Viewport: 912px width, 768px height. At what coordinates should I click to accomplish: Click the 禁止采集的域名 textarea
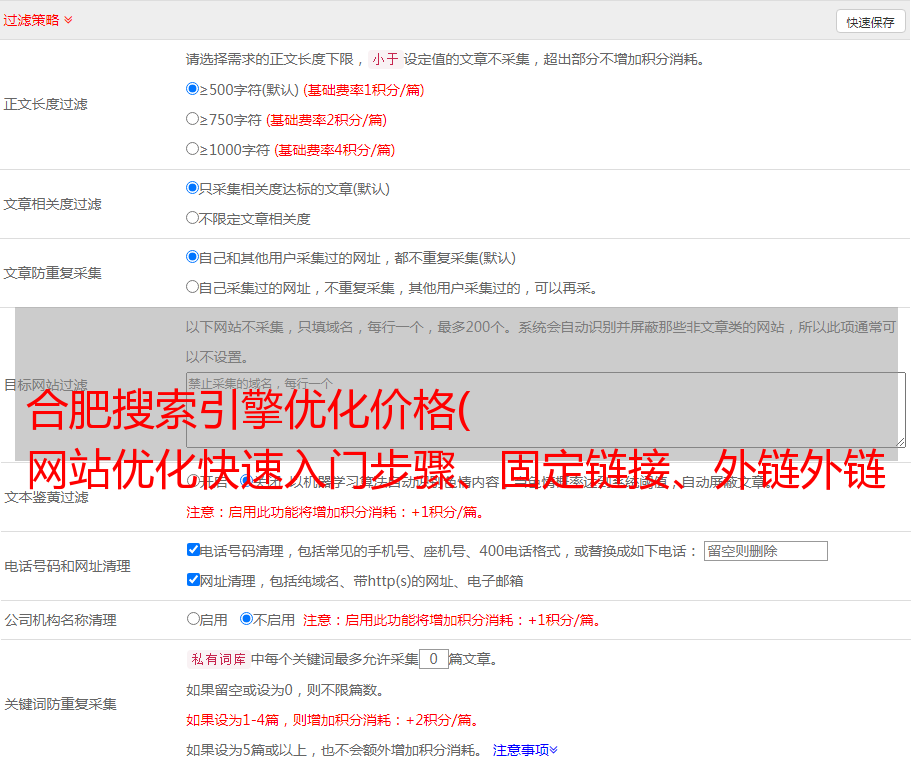[545, 409]
